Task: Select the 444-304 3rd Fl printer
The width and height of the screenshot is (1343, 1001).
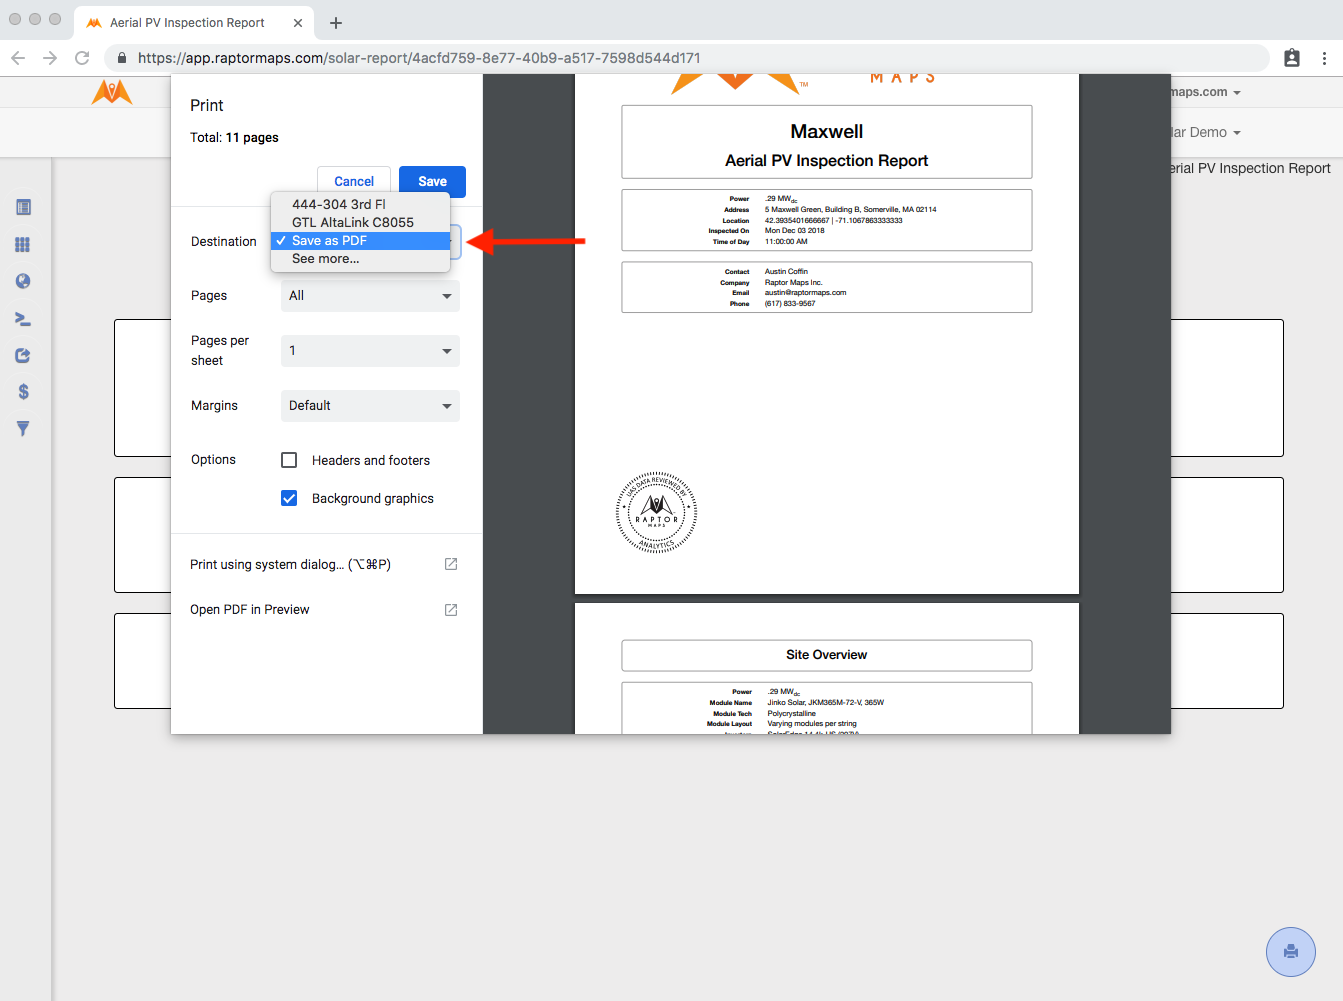Action: pos(360,204)
